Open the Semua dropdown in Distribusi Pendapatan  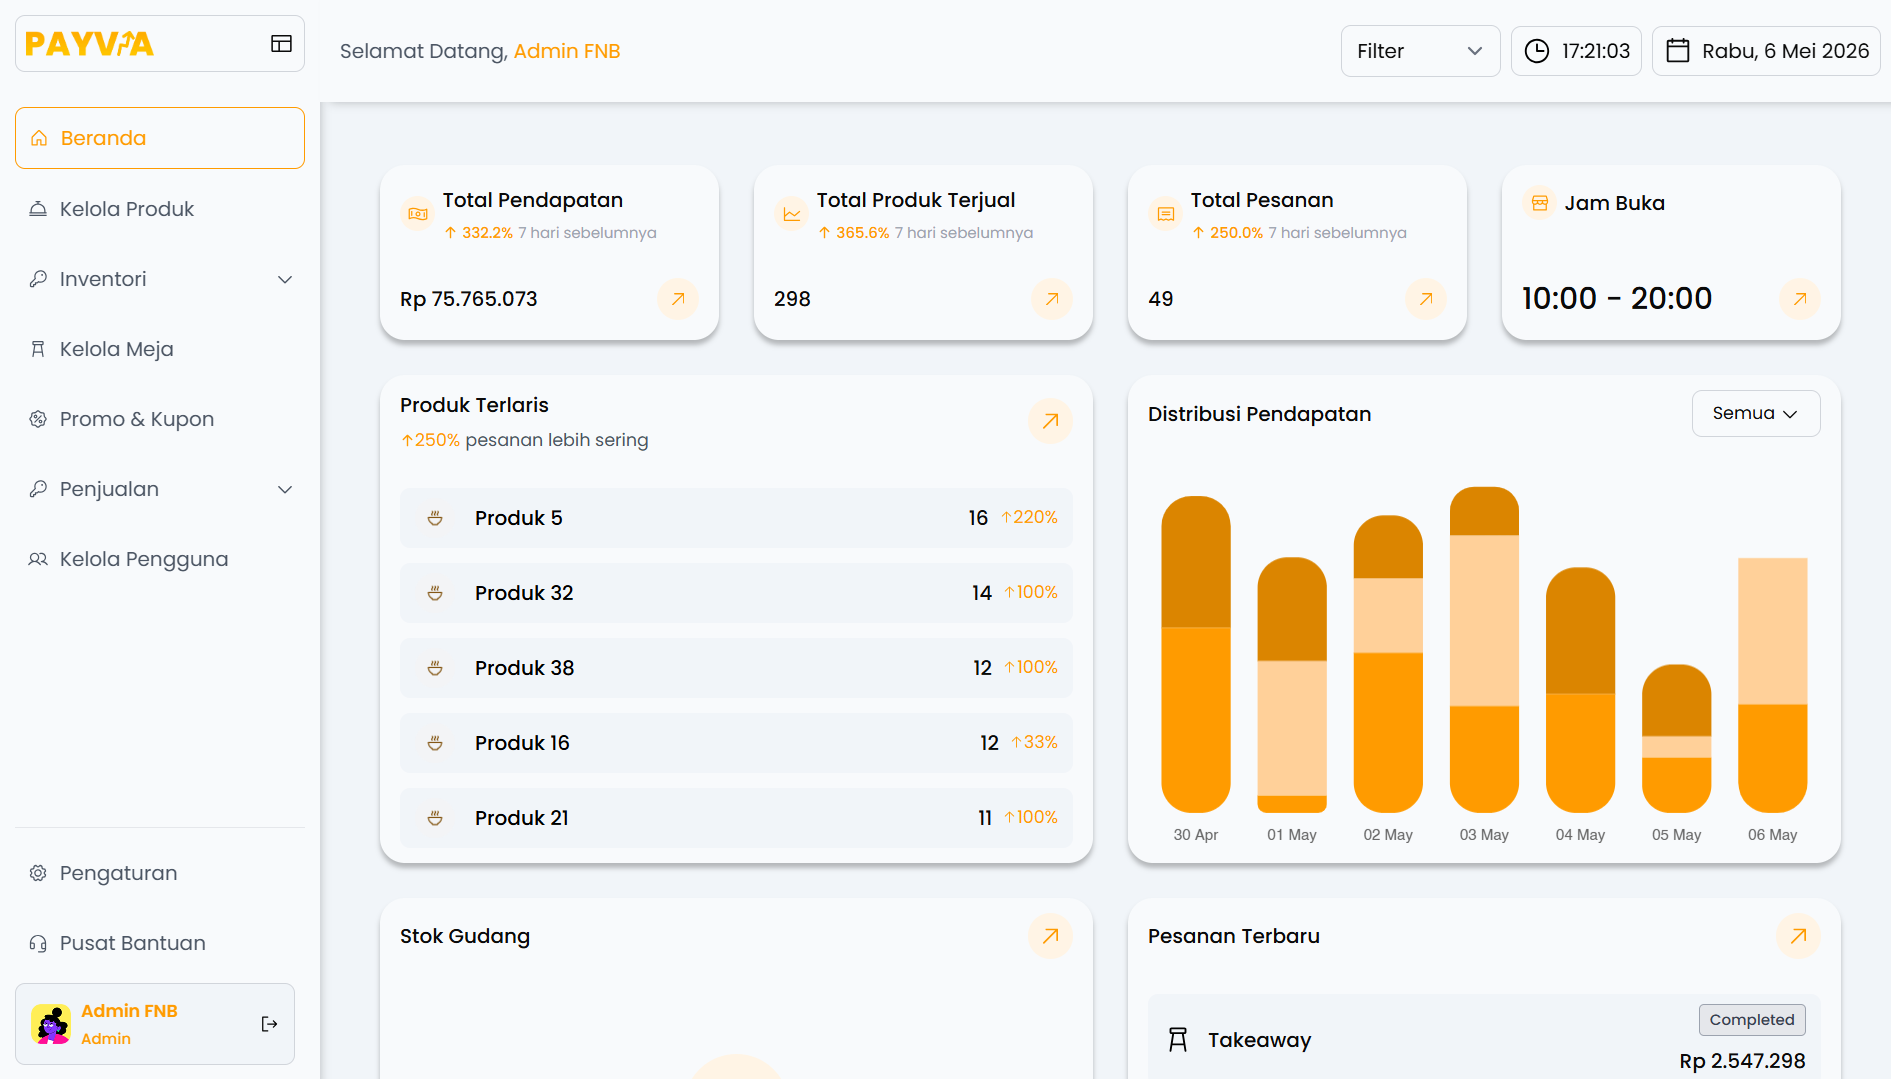(x=1756, y=413)
